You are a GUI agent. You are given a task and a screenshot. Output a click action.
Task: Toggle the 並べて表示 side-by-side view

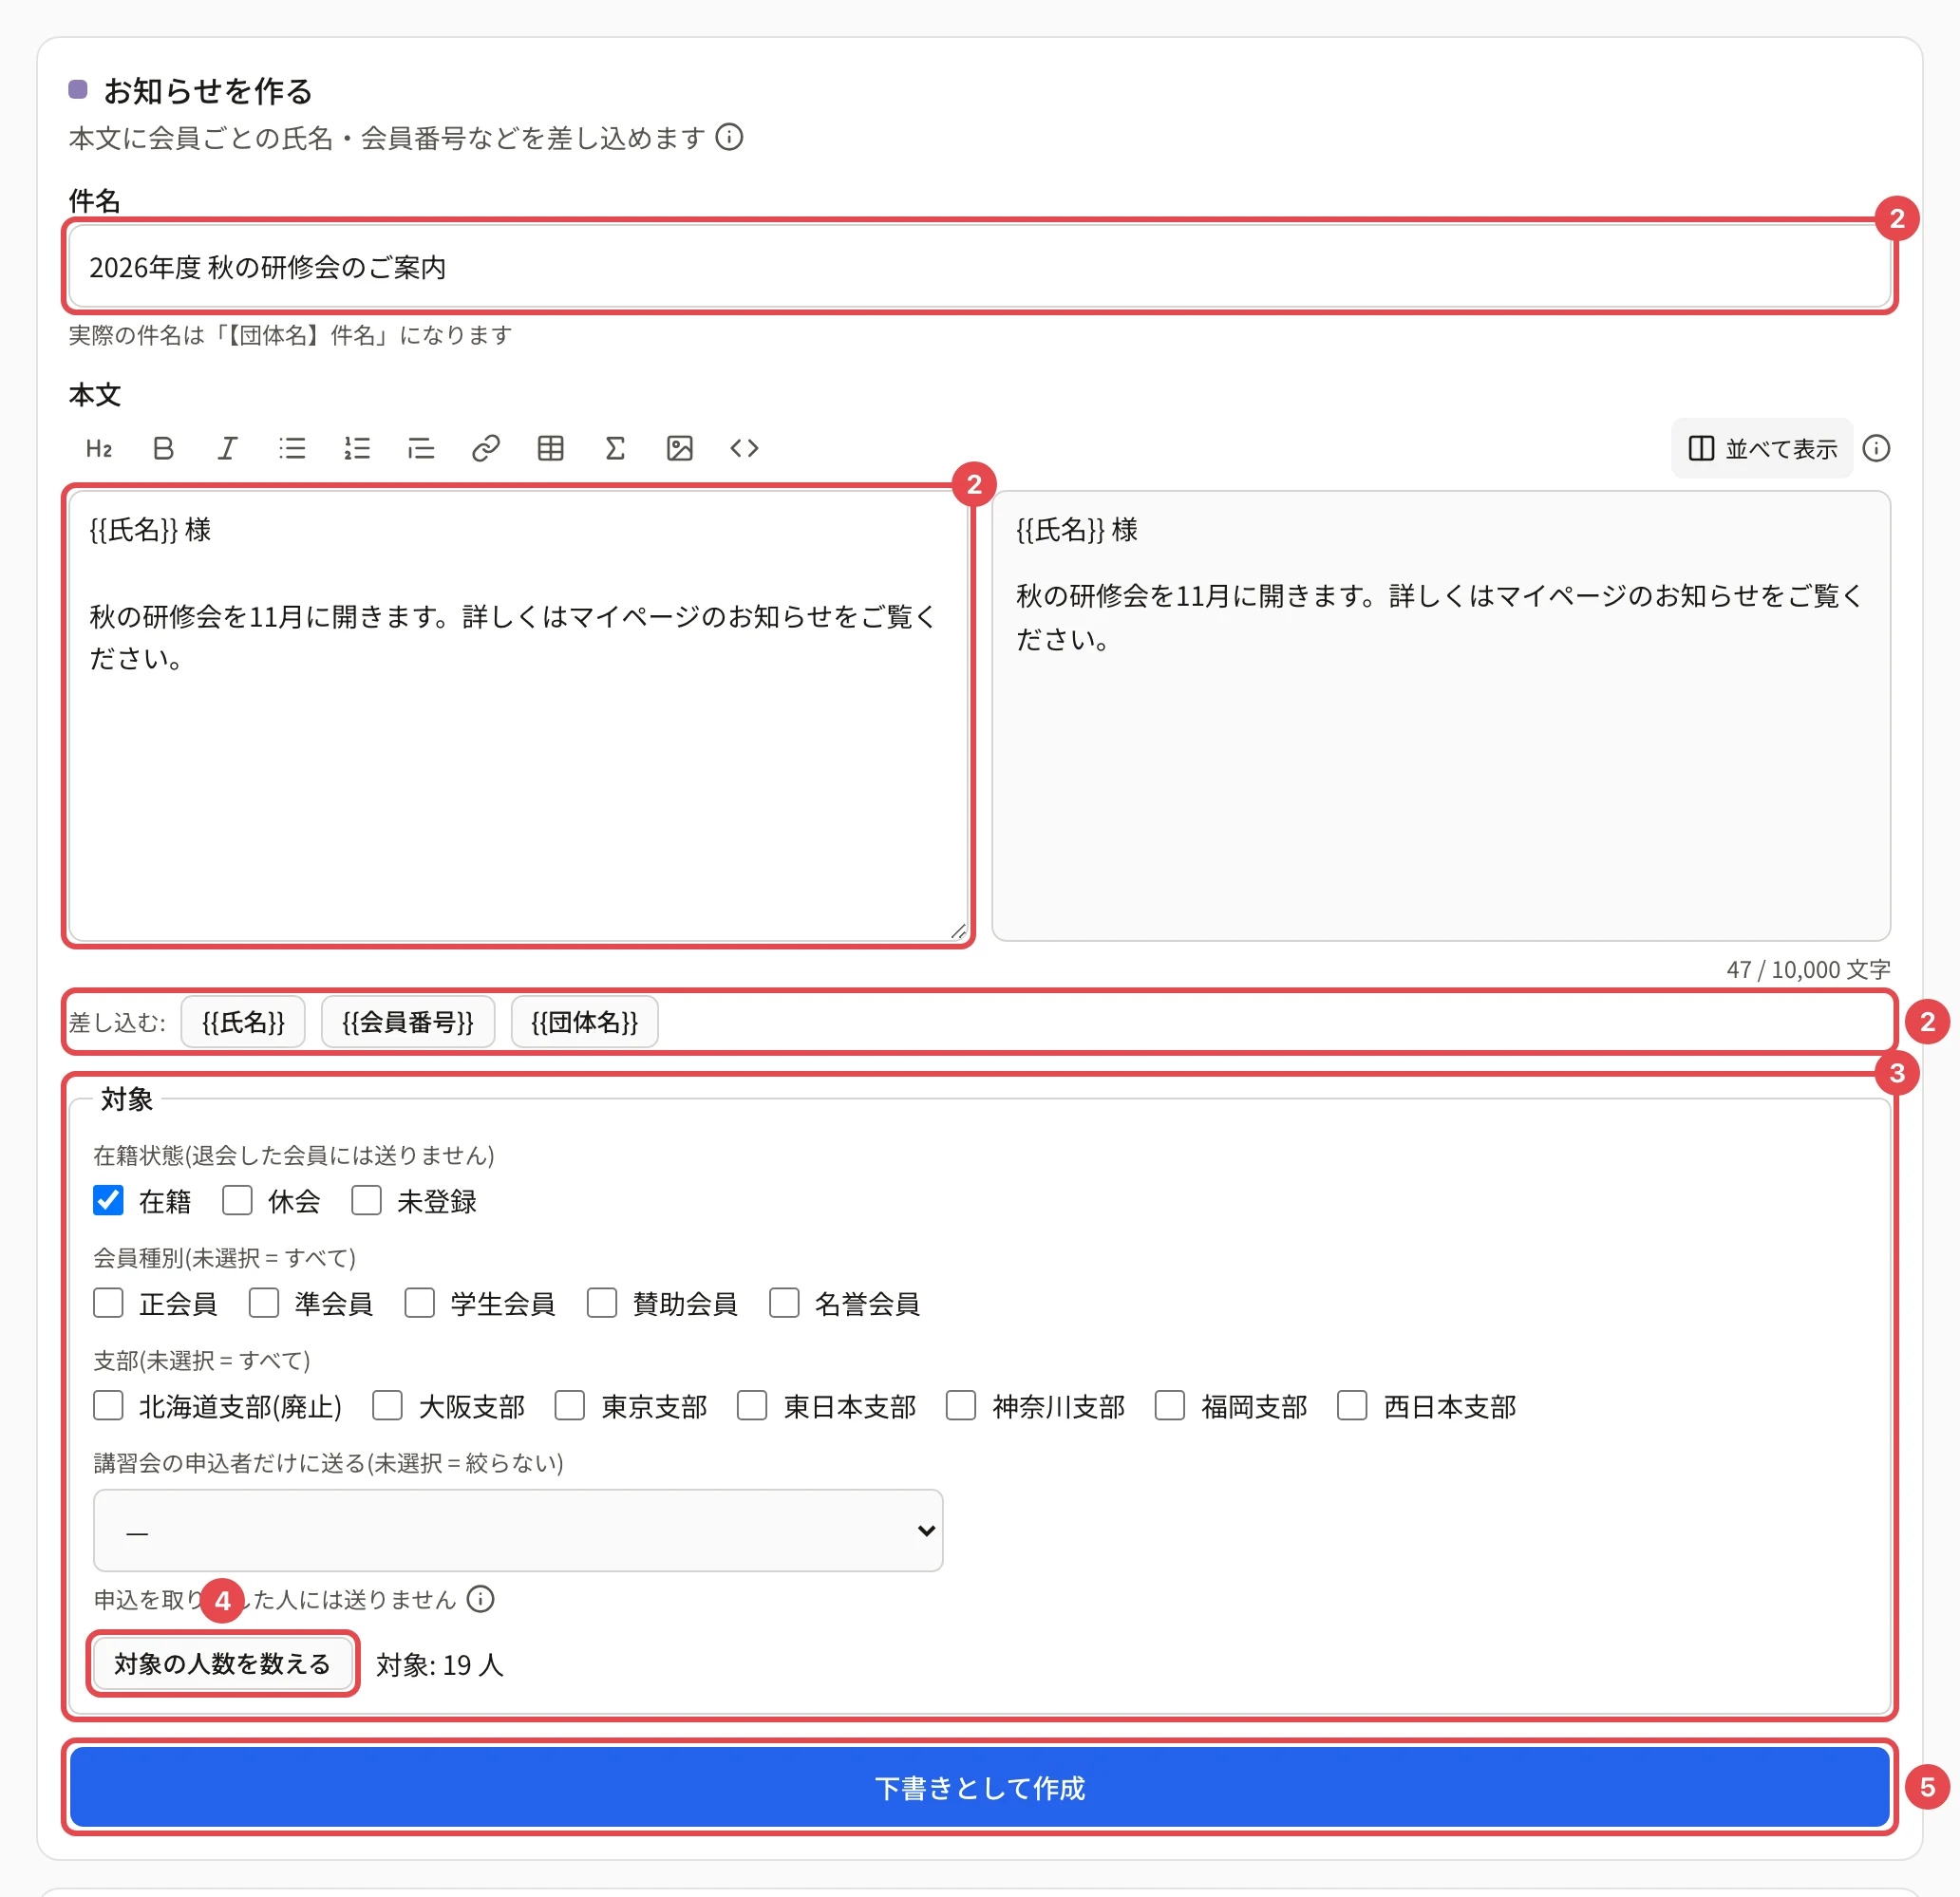tap(1762, 448)
